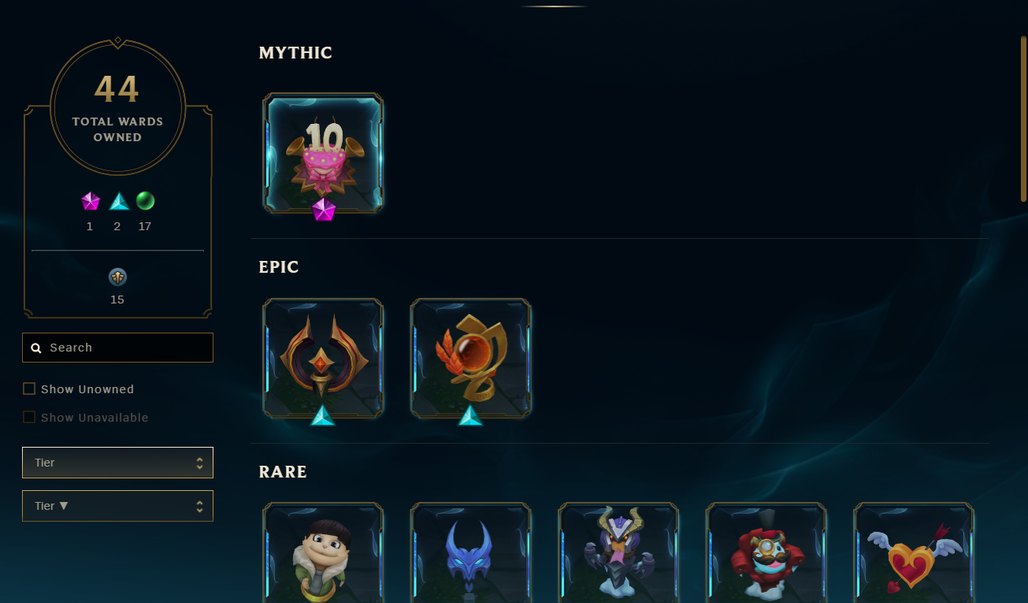The image size is (1028, 603).
Task: Click teal triangle badge under horned ward
Action: [322, 416]
